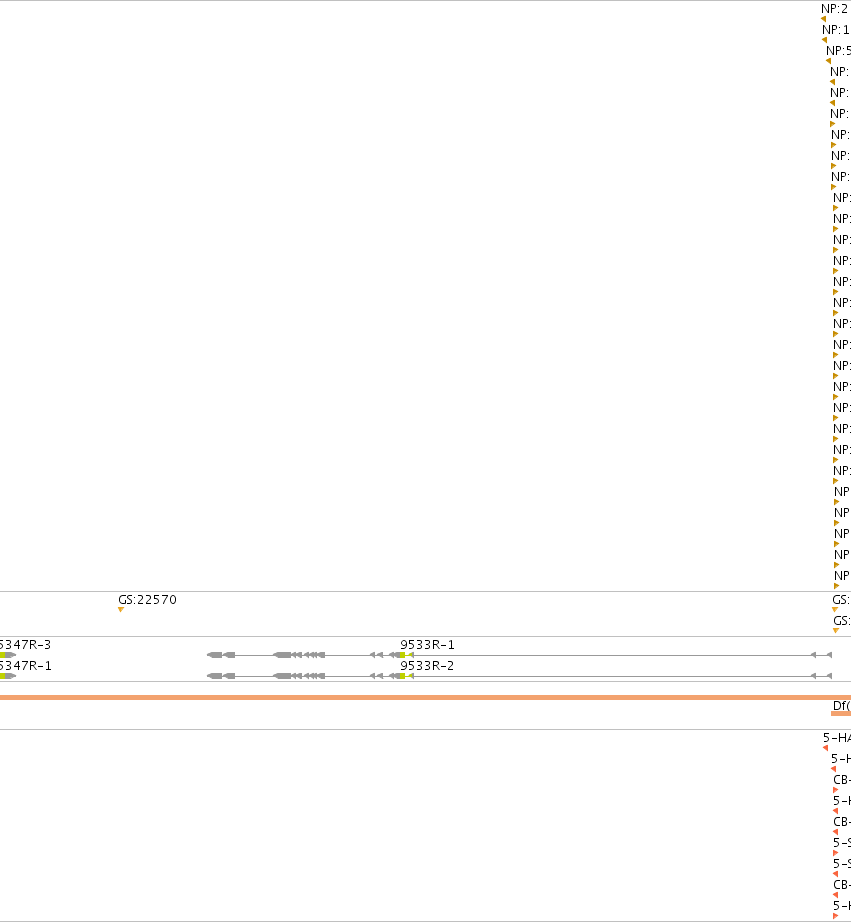
Task: Click the short orange bar under Df(
Action: 841,714
